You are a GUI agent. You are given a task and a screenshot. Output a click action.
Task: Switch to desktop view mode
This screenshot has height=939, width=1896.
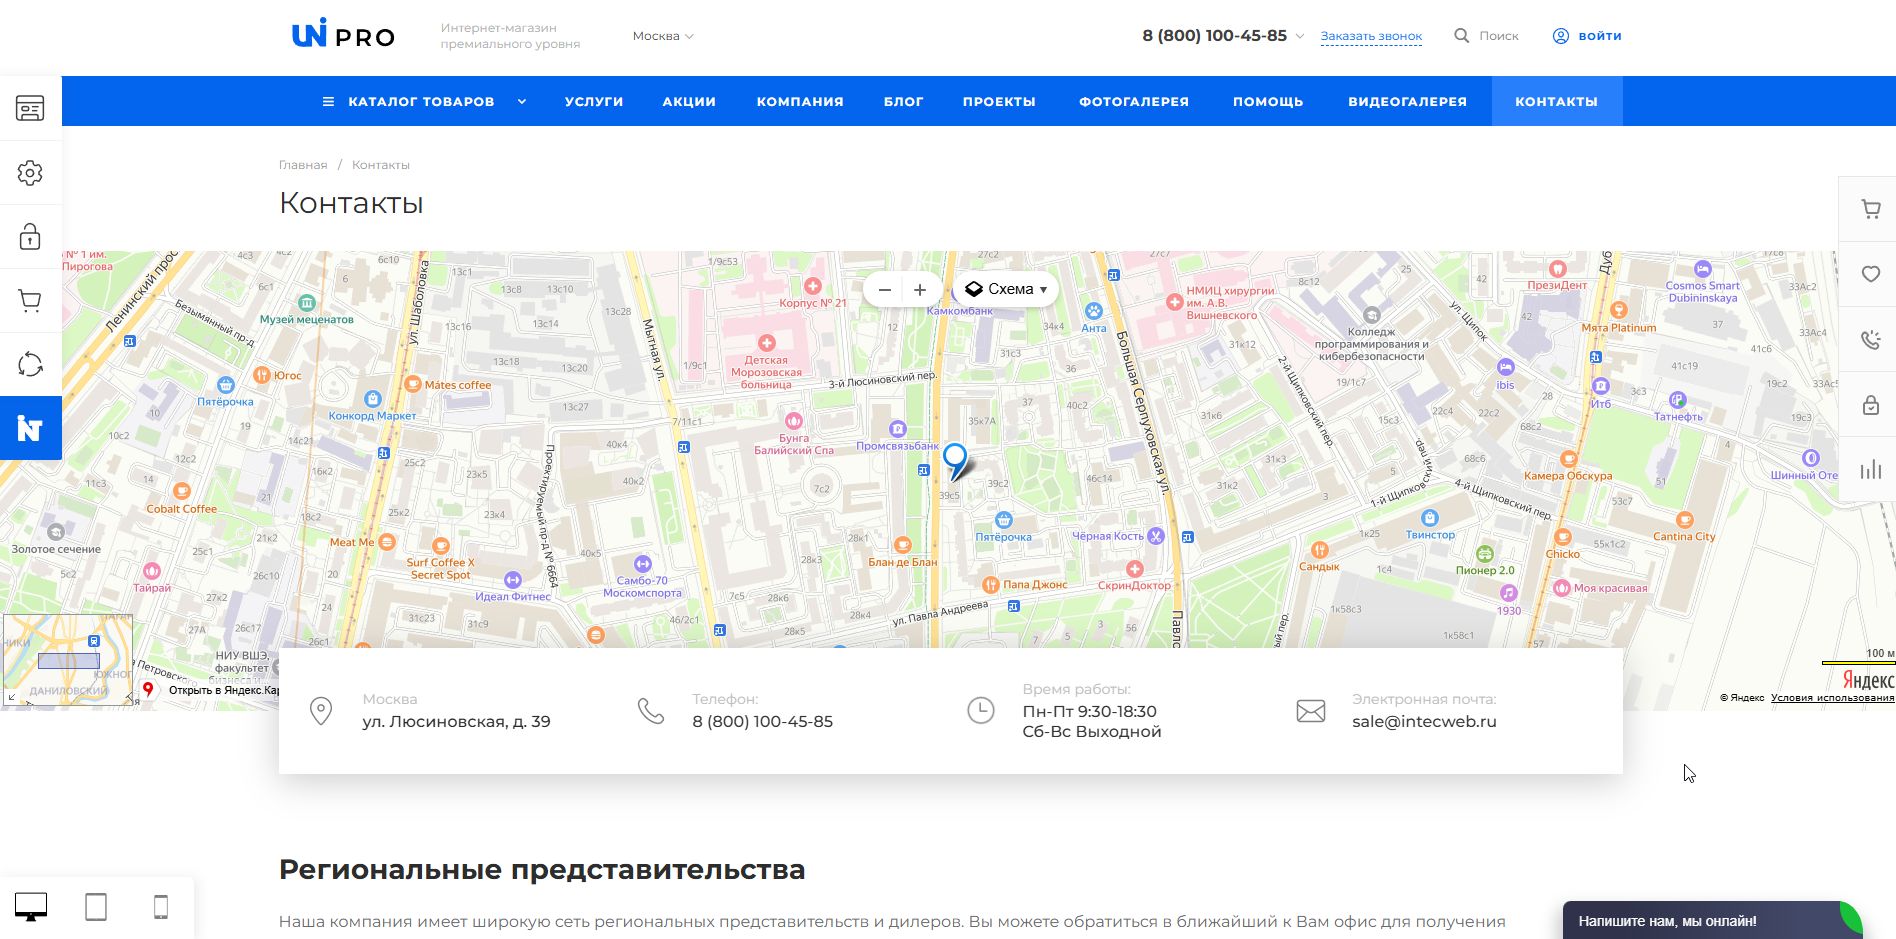coord(31,907)
